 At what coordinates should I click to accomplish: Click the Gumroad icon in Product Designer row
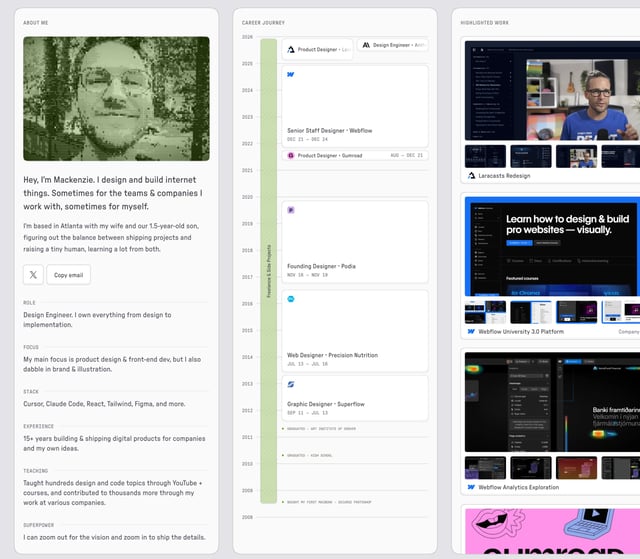(291, 156)
